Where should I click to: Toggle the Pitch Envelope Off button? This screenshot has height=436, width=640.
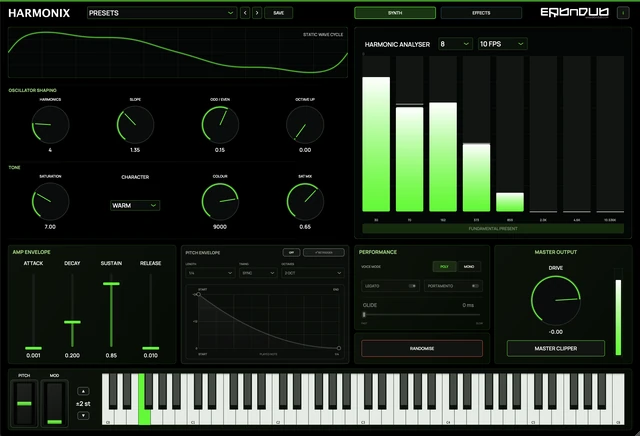coord(291,253)
